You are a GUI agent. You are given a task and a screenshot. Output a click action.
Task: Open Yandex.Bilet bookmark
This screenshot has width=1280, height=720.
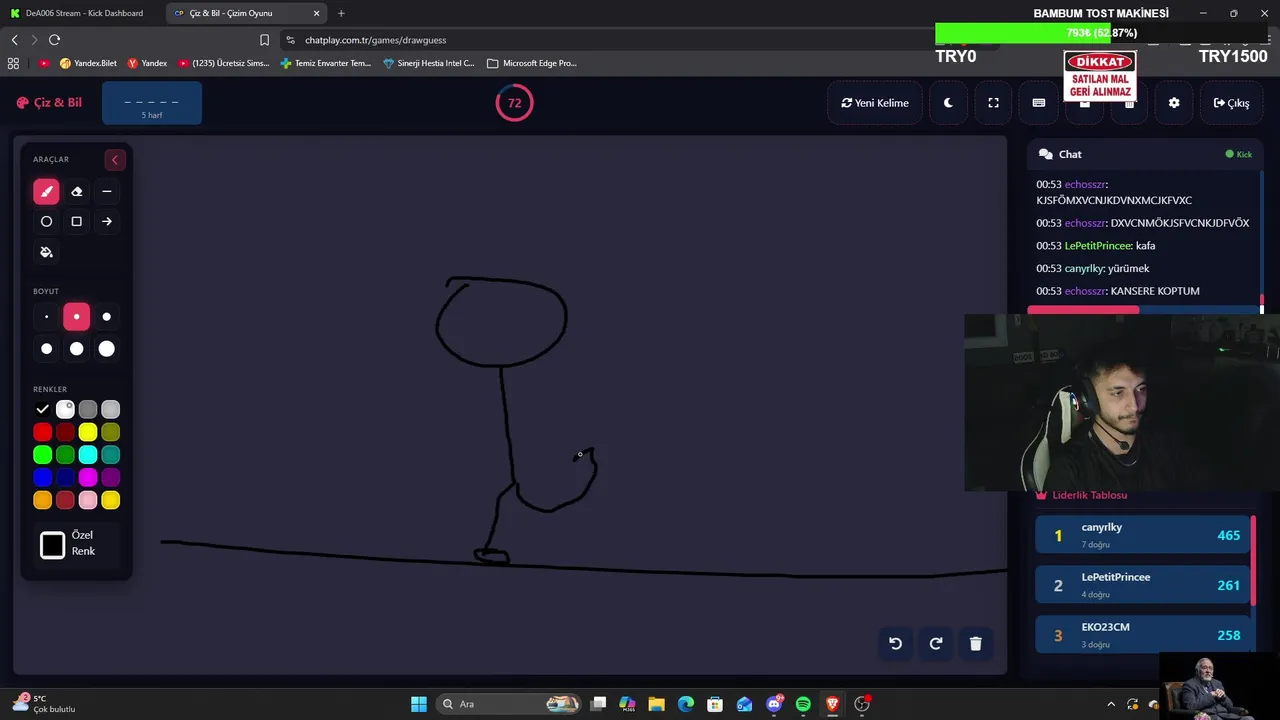coord(88,63)
